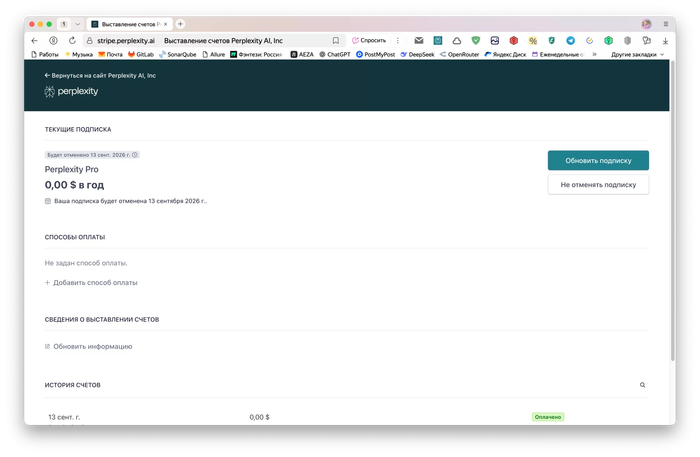Click the Не отменять подписку button
The image size is (700, 457).
click(598, 185)
